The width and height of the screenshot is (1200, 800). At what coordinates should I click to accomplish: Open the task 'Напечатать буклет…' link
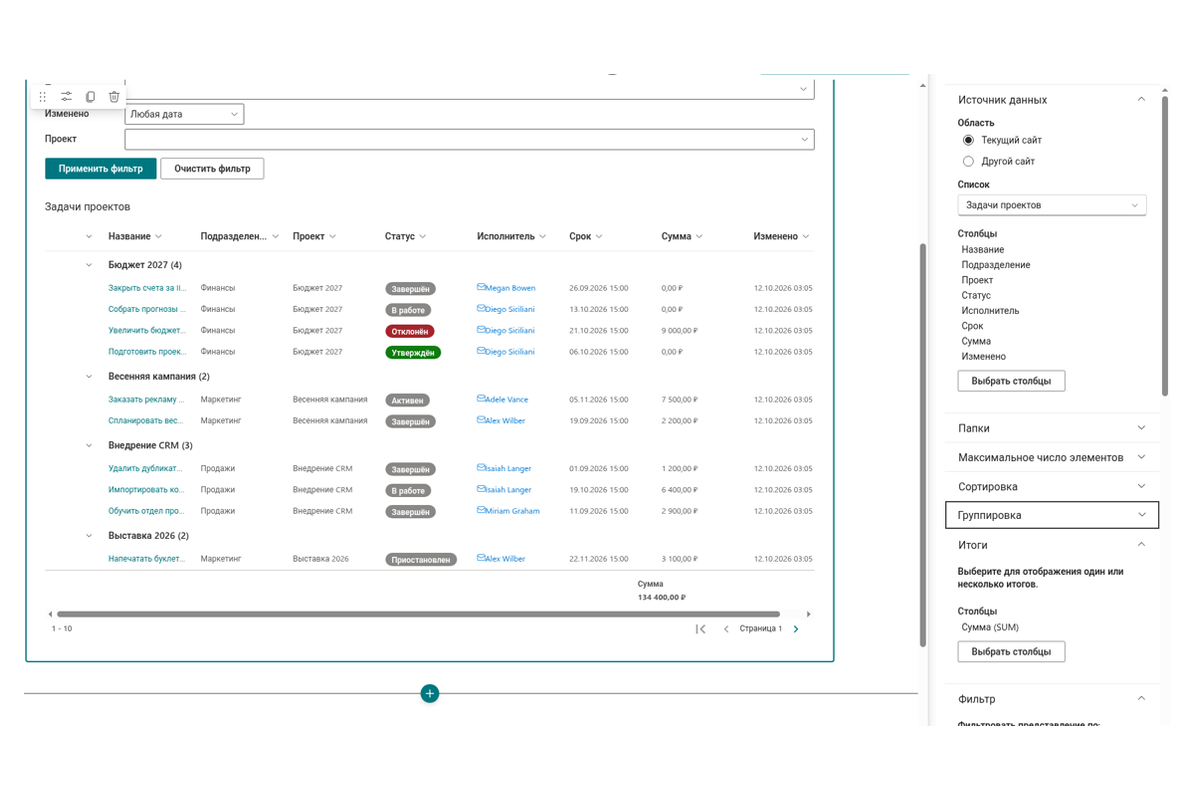pyautogui.click(x=146, y=559)
